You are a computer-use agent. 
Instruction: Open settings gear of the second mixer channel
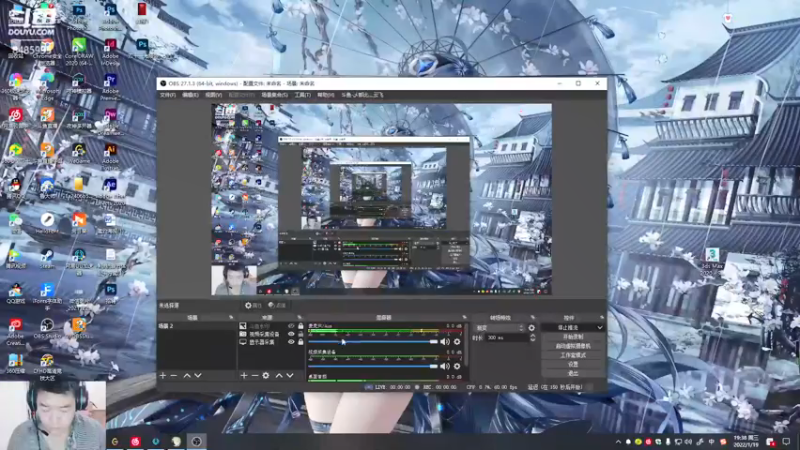coord(457,366)
